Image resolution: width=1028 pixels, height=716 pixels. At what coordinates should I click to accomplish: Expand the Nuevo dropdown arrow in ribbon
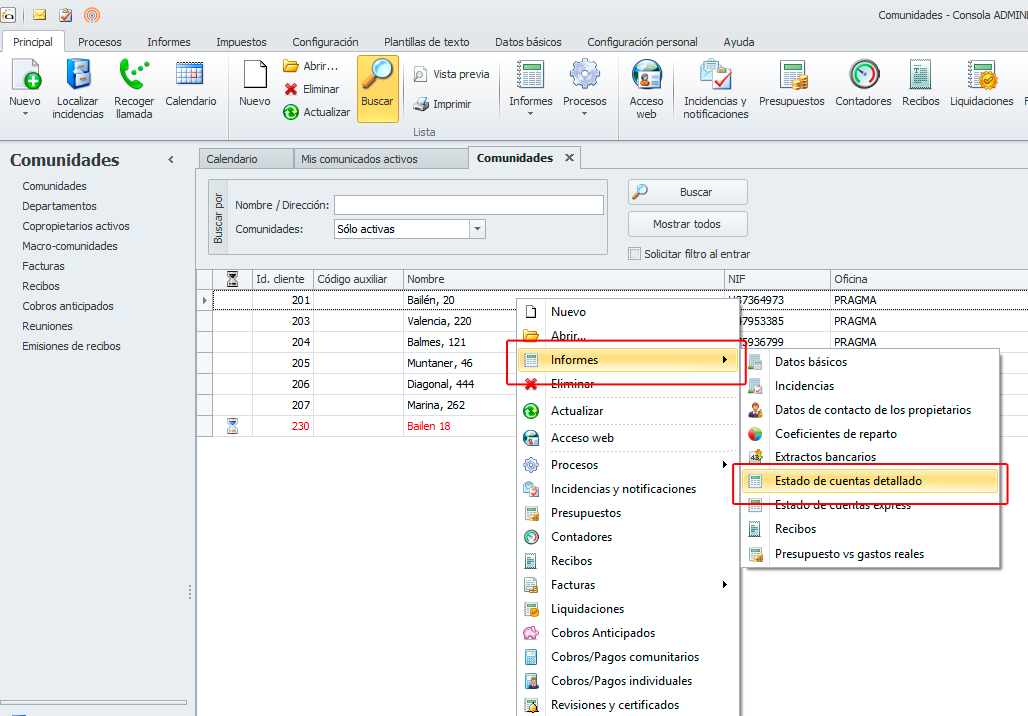[25, 114]
